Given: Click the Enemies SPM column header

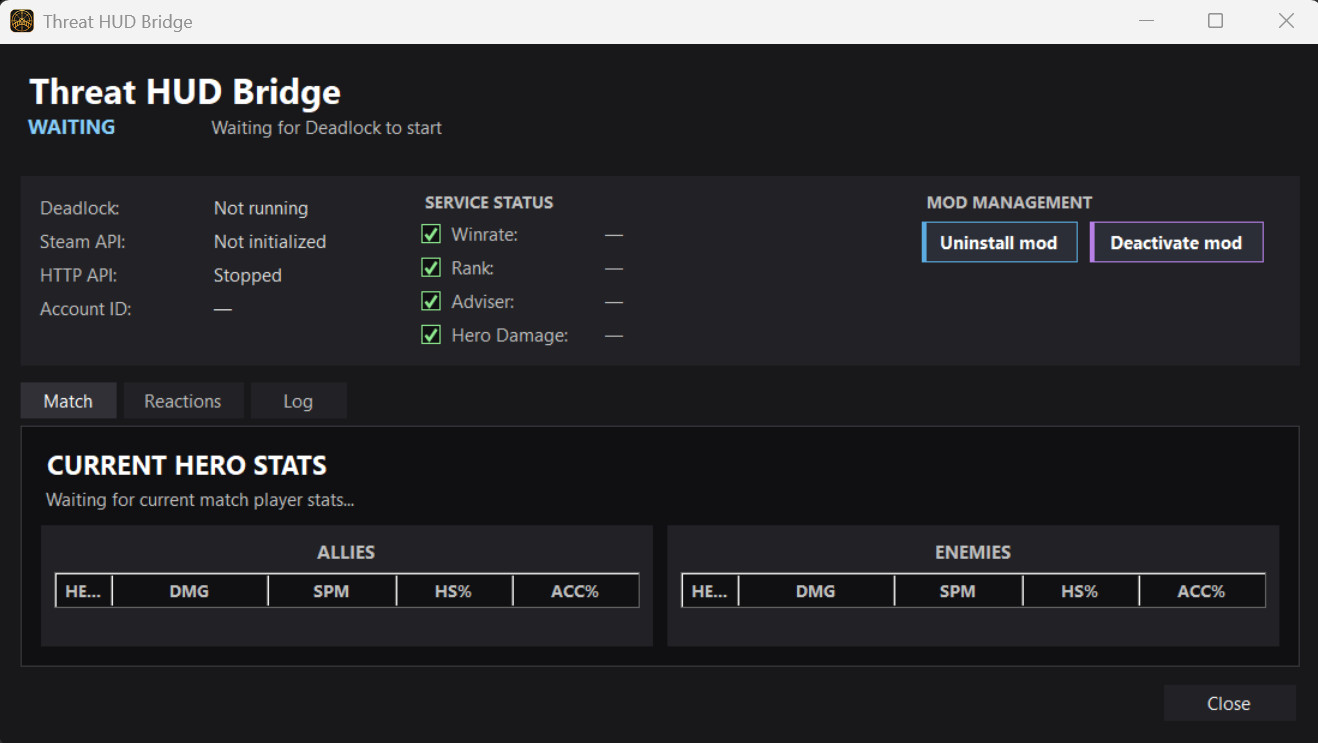Looking at the screenshot, I should coord(957,591).
